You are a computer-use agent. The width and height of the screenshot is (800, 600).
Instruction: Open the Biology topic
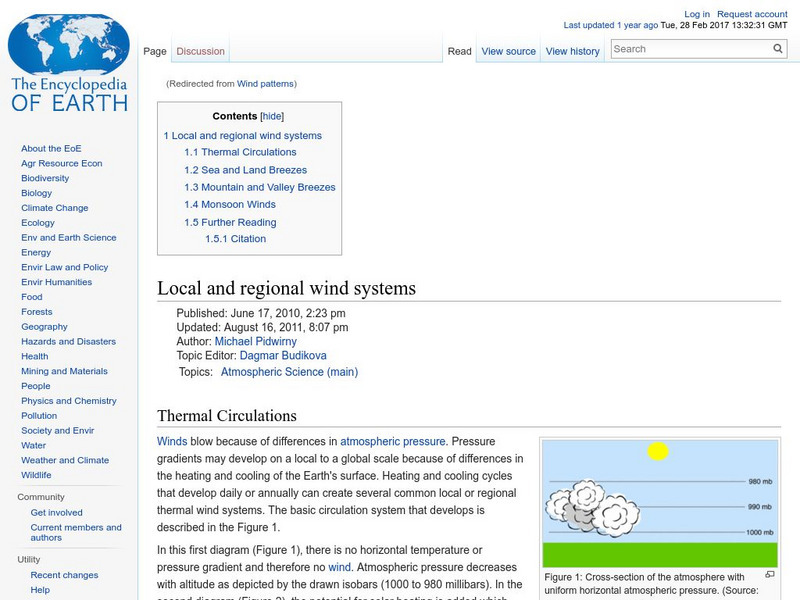36,193
